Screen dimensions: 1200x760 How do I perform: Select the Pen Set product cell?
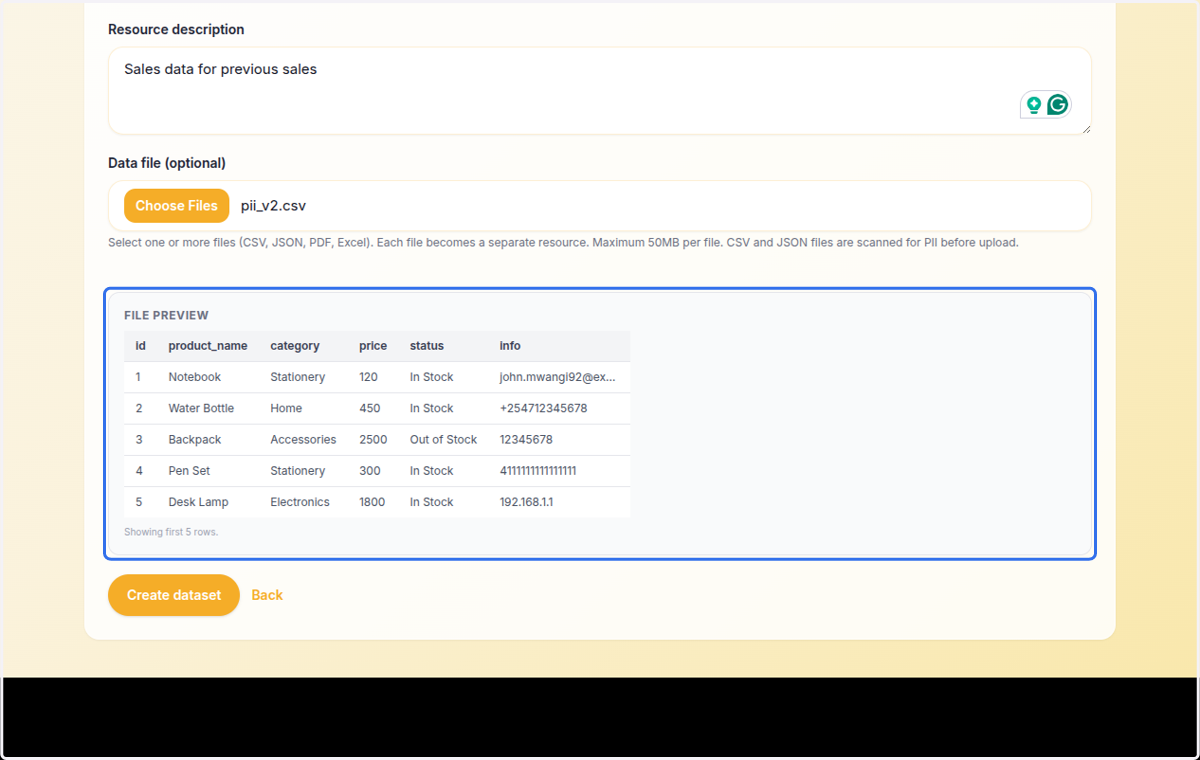[x=189, y=470]
